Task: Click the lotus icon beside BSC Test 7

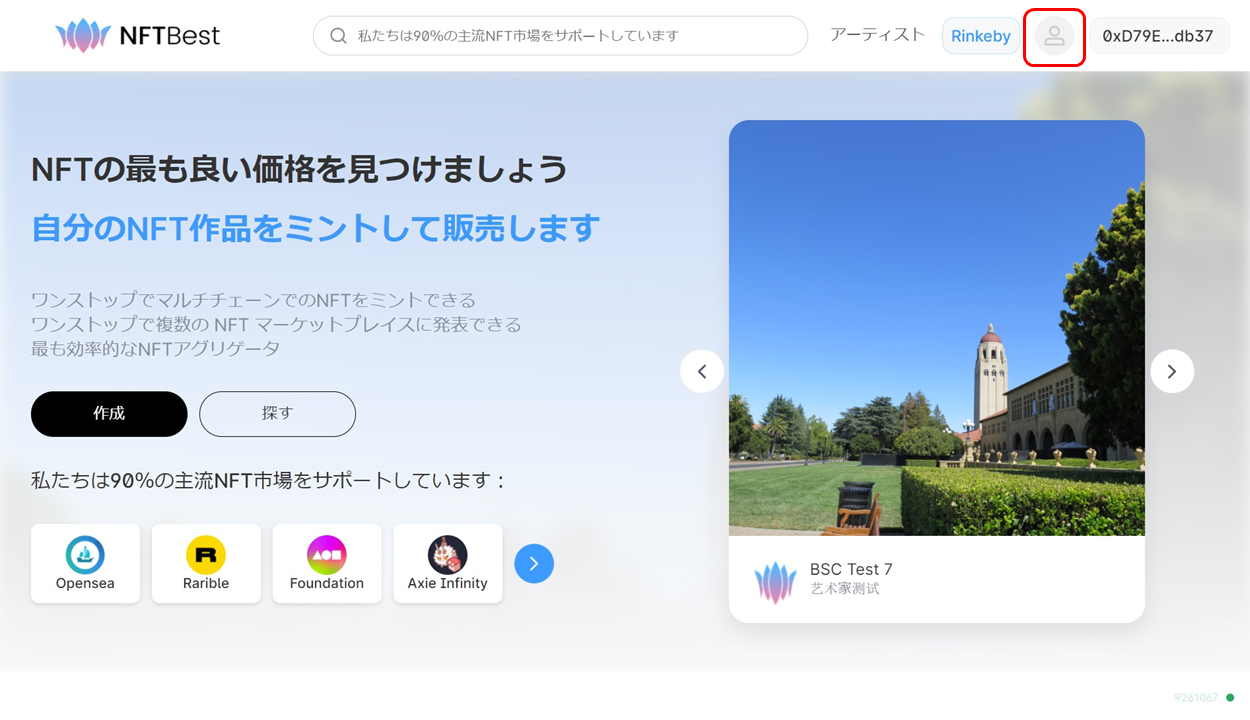Action: 775,581
